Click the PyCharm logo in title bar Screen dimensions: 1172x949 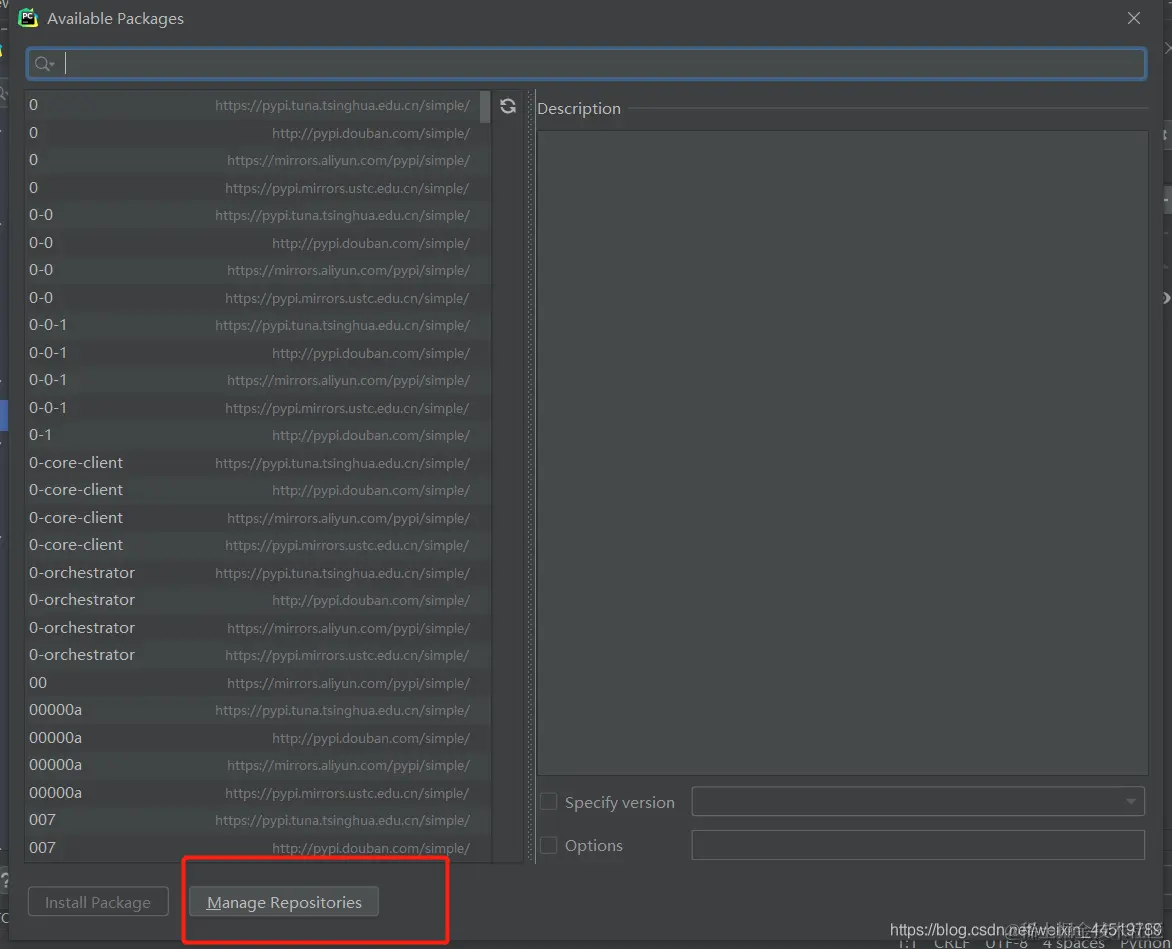point(28,18)
